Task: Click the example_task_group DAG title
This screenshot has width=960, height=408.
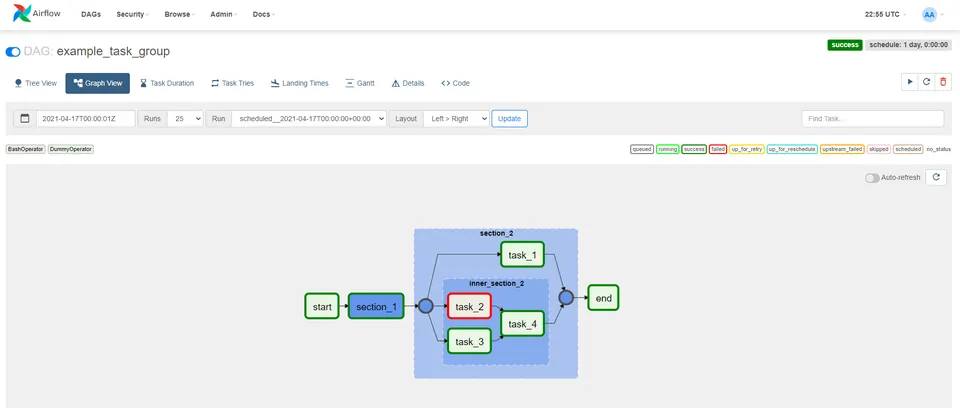Action: [x=113, y=51]
